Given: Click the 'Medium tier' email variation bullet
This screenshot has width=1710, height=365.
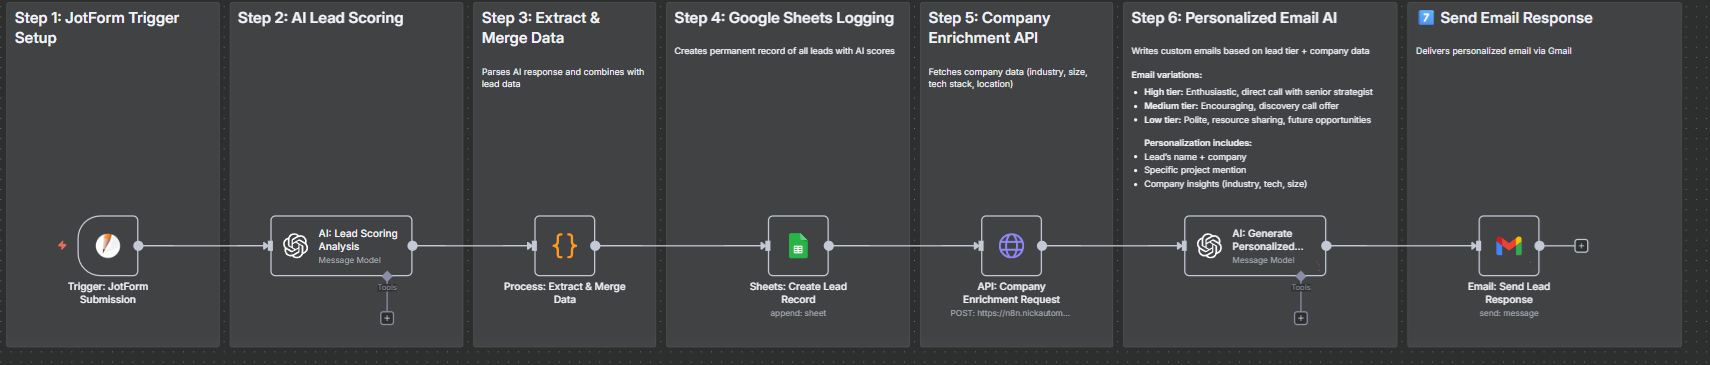Looking at the screenshot, I should point(1241,106).
